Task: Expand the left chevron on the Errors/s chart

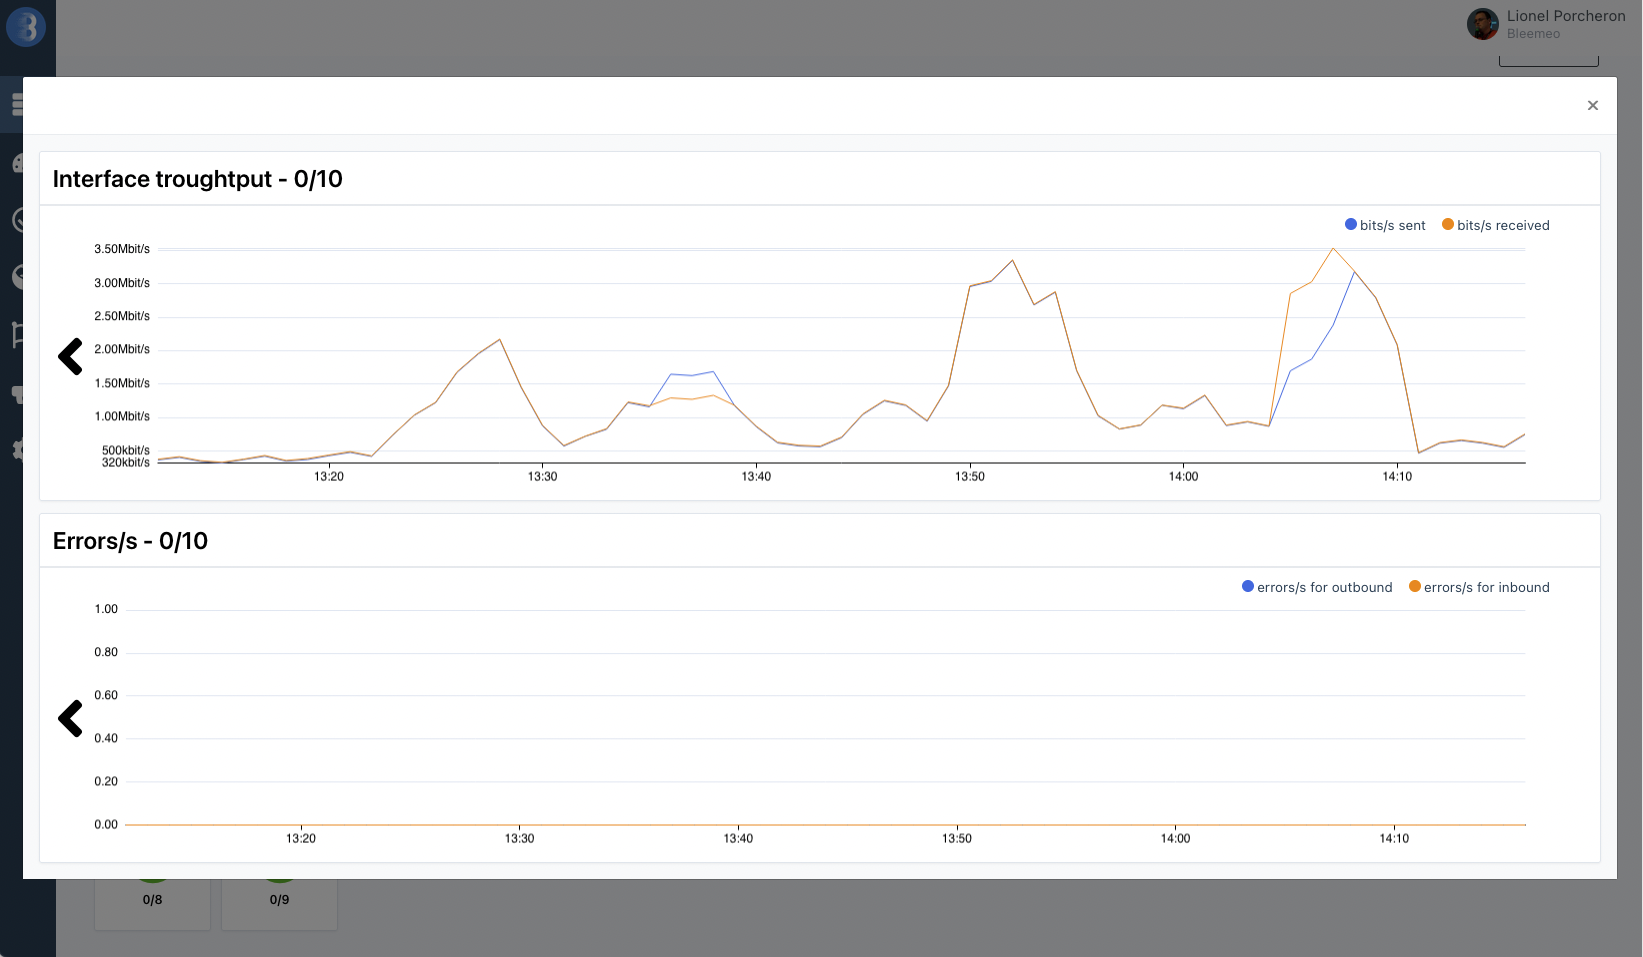Action: pyautogui.click(x=69, y=718)
